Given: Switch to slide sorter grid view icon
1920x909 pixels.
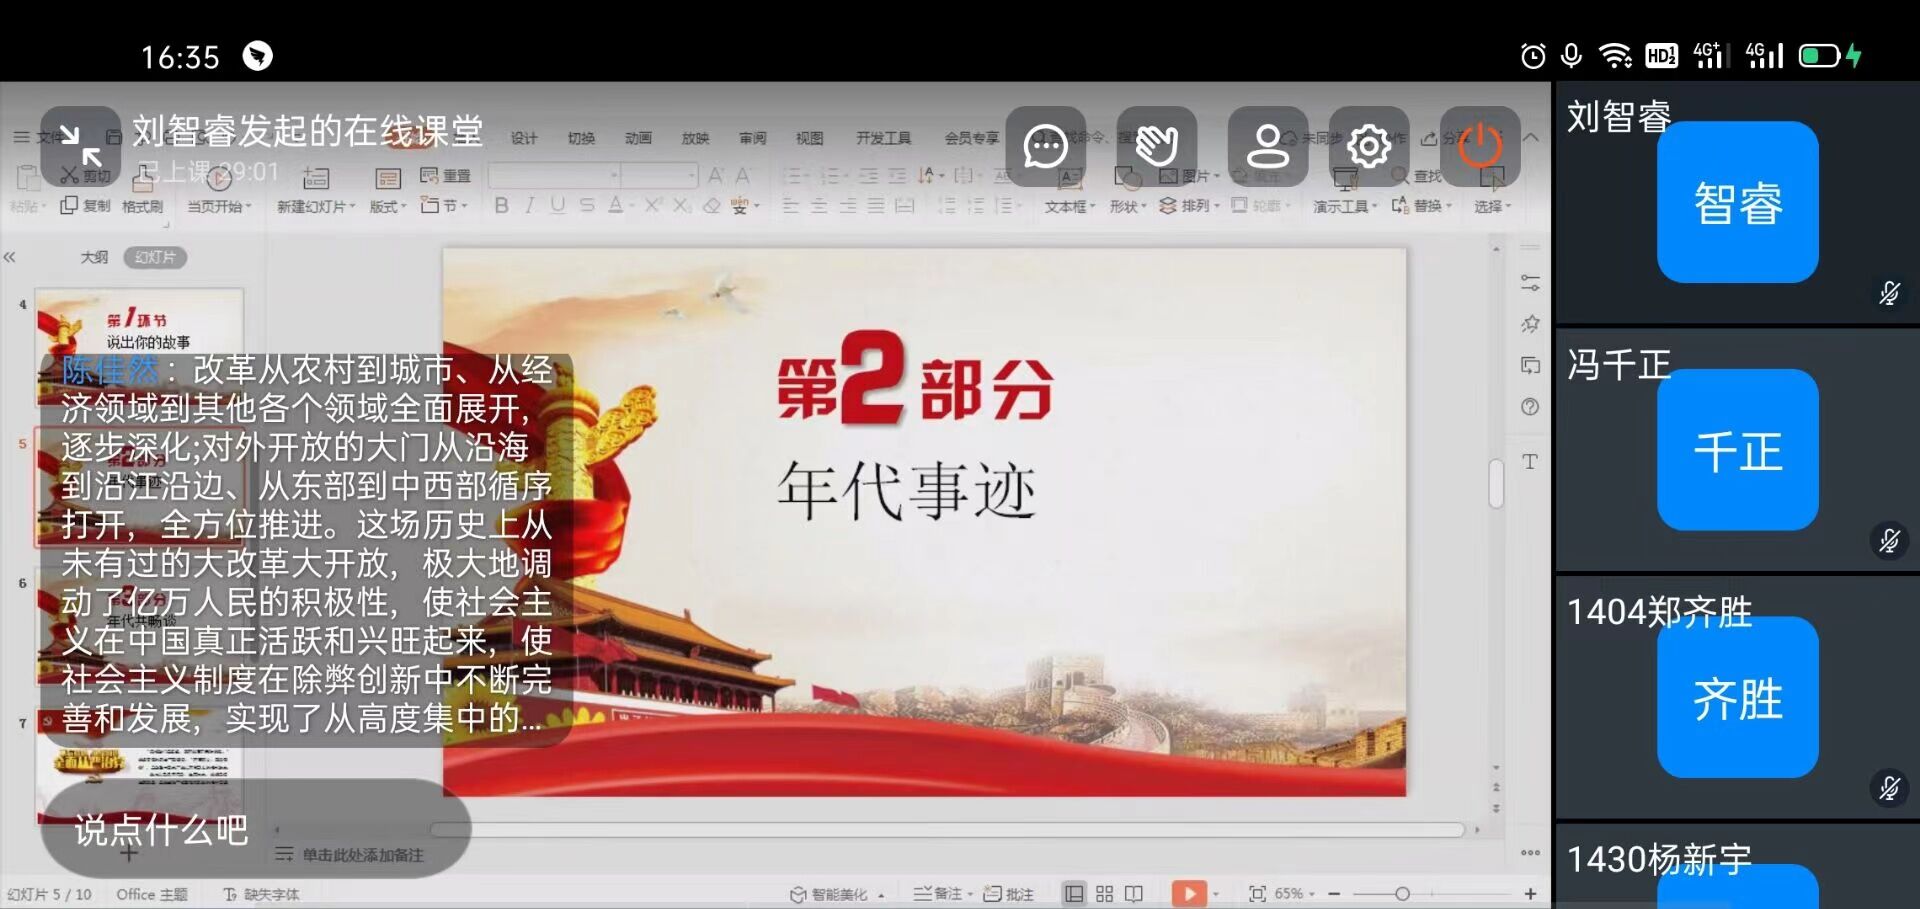Looking at the screenshot, I should tap(1104, 894).
